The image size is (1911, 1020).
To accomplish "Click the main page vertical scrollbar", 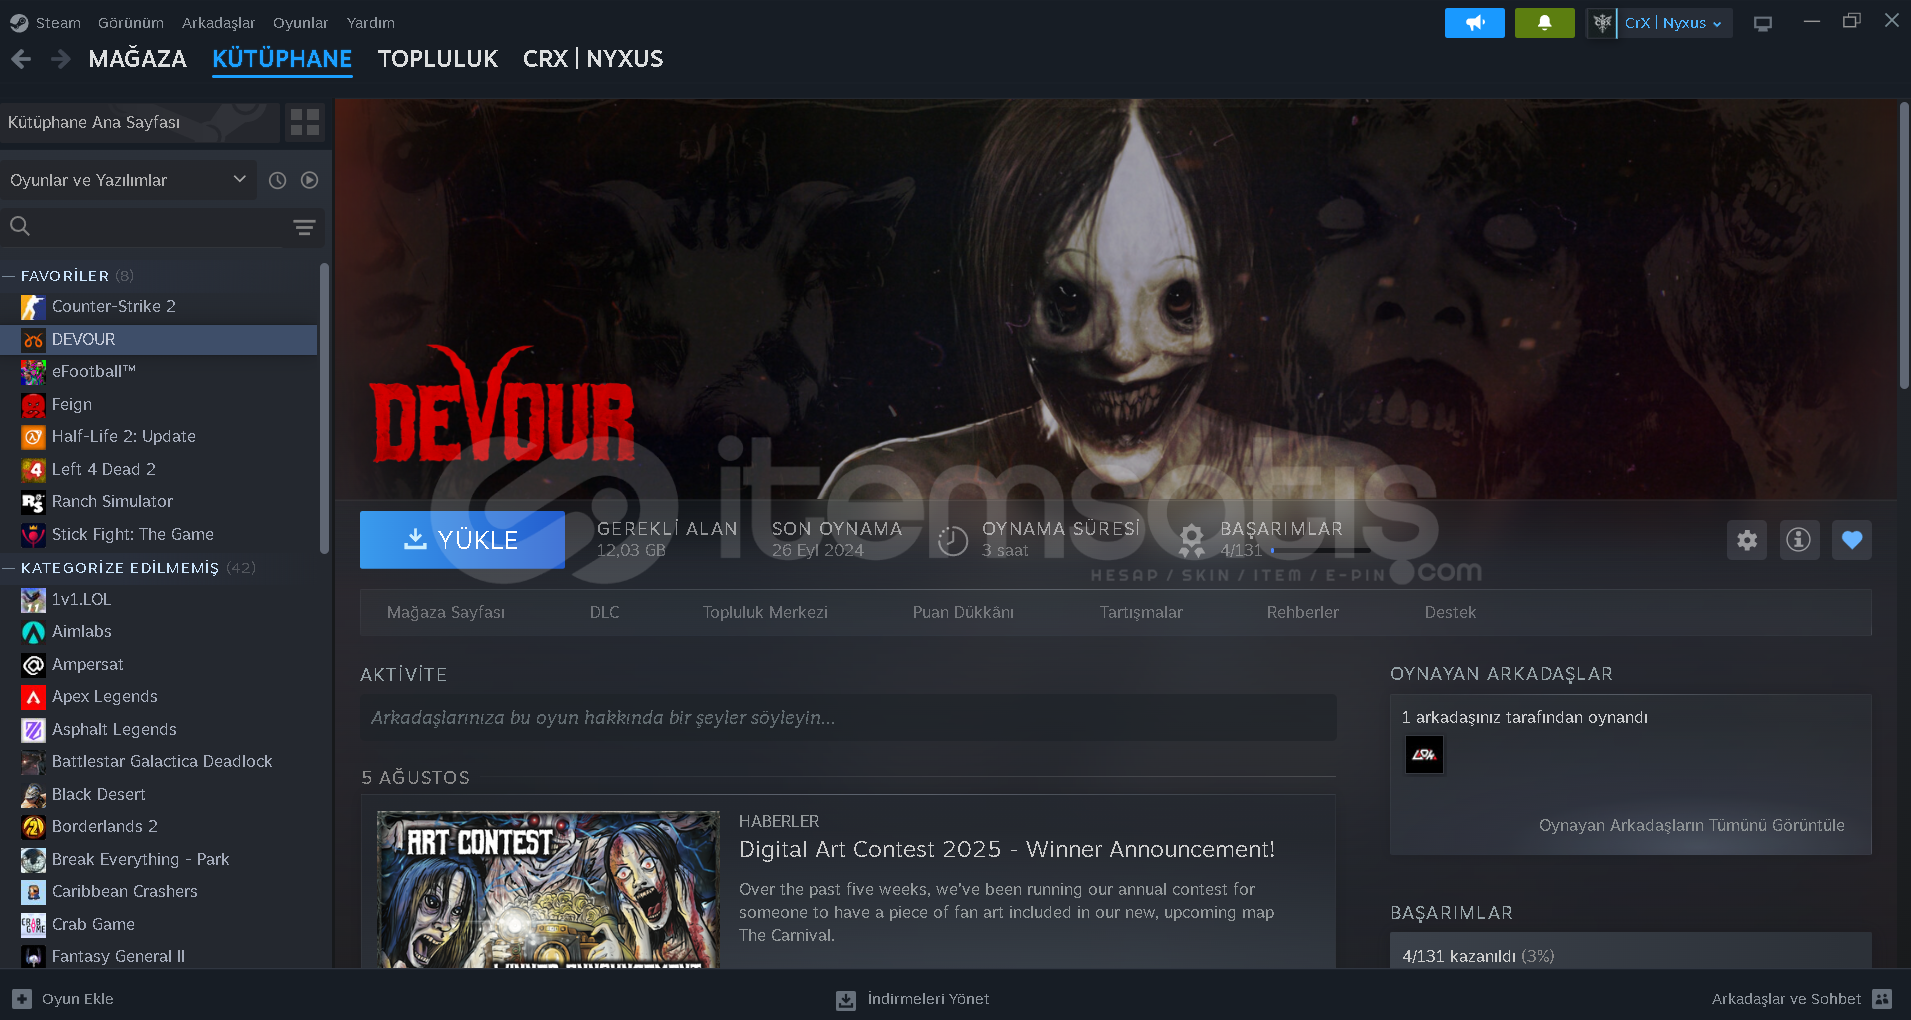I will coord(1904,245).
